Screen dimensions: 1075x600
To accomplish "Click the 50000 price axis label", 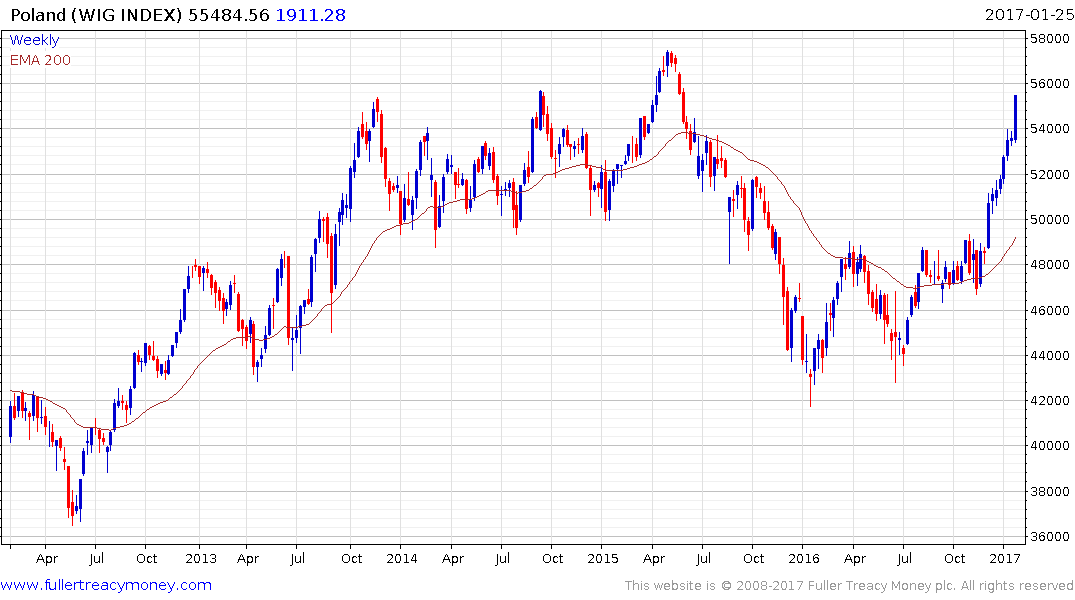I will (1050, 219).
